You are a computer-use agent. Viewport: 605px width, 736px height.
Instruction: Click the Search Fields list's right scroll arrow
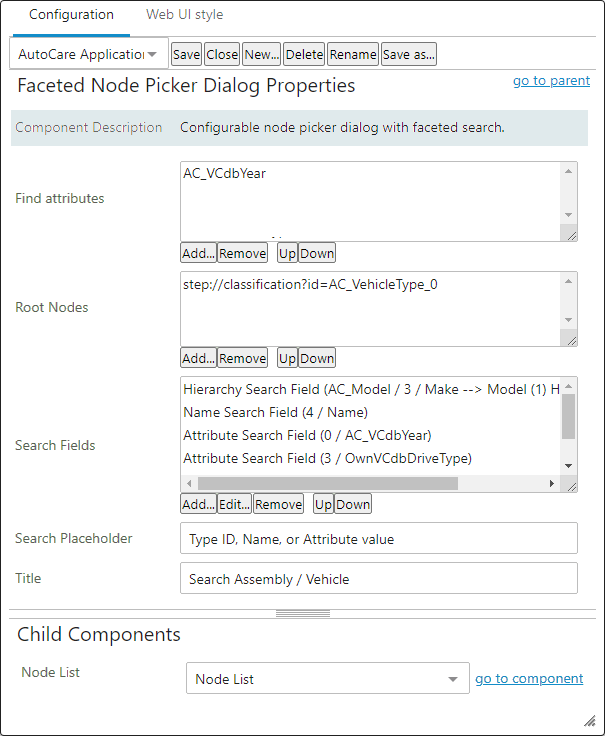pyautogui.click(x=551, y=483)
